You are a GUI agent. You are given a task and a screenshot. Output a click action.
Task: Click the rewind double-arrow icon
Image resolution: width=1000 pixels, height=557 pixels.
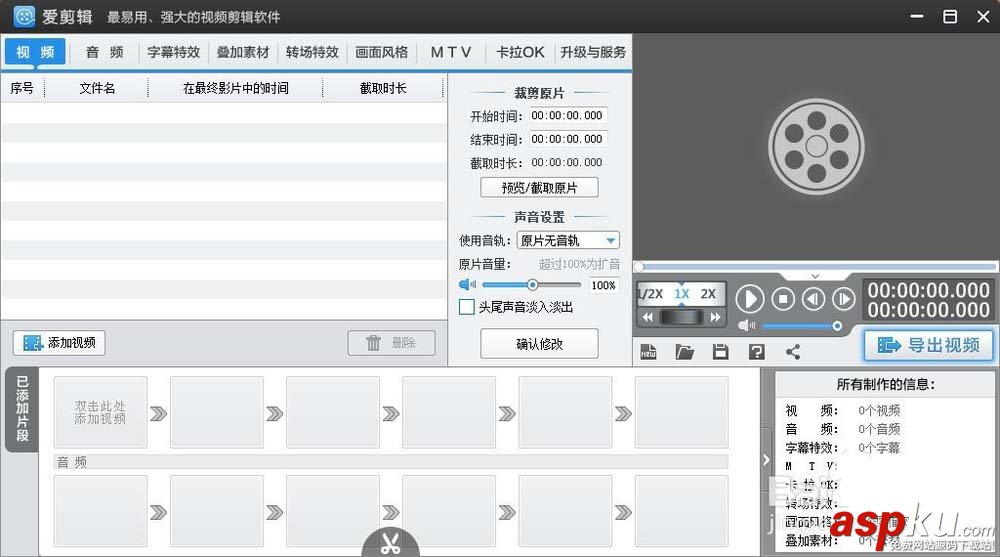648,317
